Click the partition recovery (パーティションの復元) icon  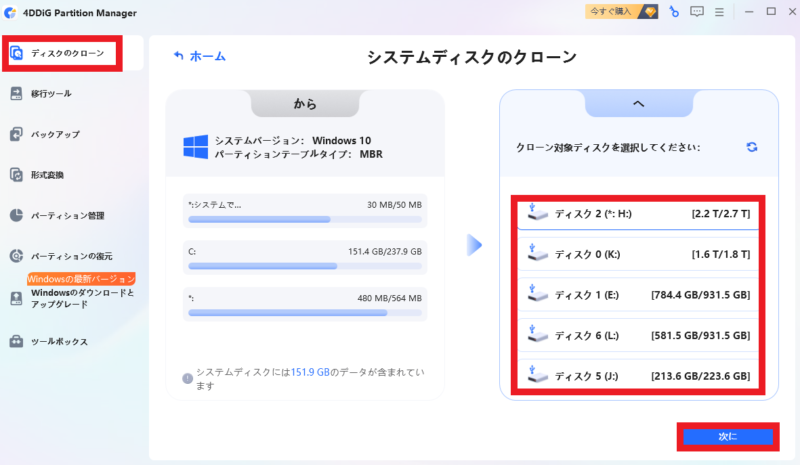click(x=17, y=257)
